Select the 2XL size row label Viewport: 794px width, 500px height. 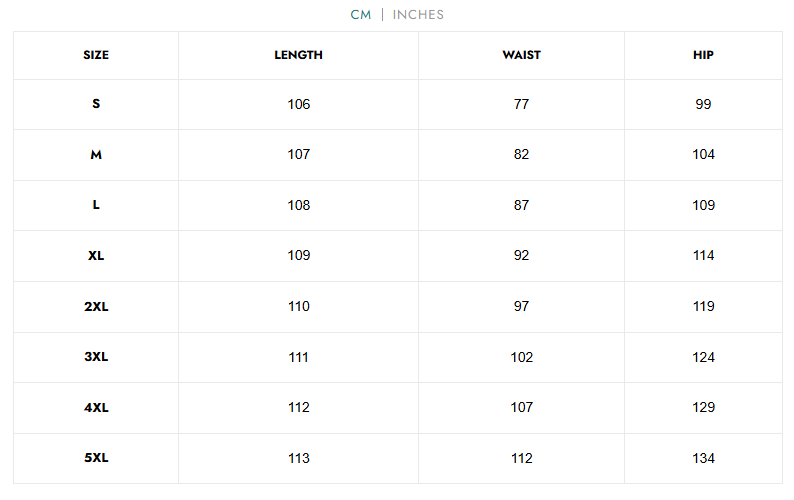click(x=96, y=306)
